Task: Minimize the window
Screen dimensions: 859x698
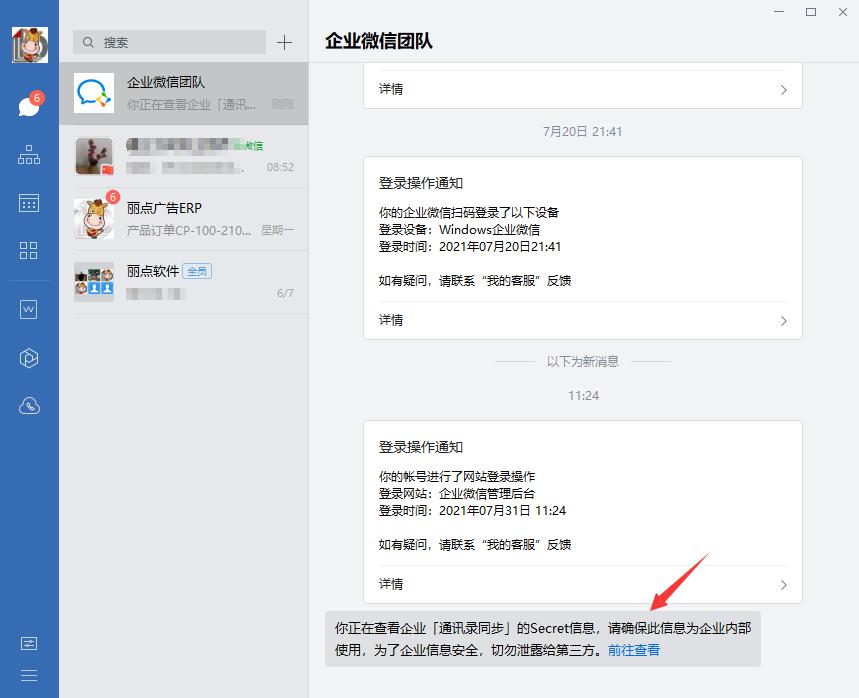Action: [x=779, y=12]
